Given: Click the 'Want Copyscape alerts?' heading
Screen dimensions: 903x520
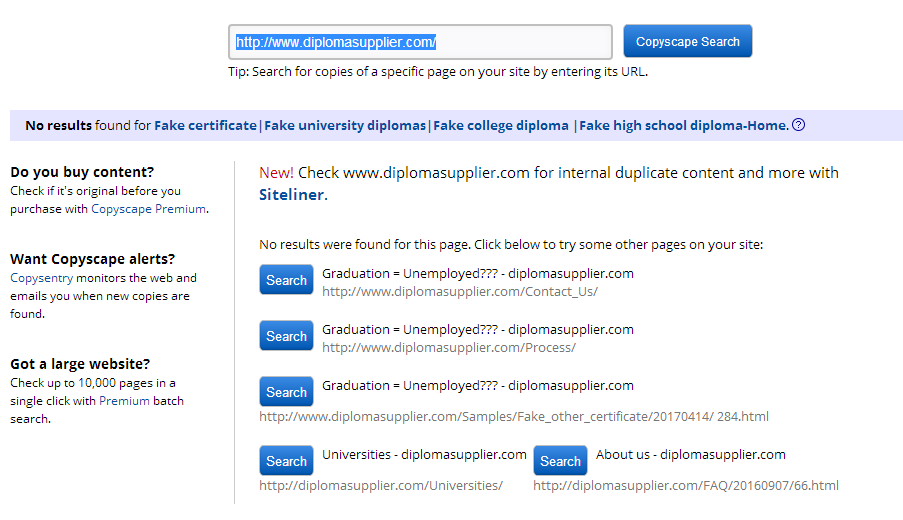Looking at the screenshot, I should 92,259.
